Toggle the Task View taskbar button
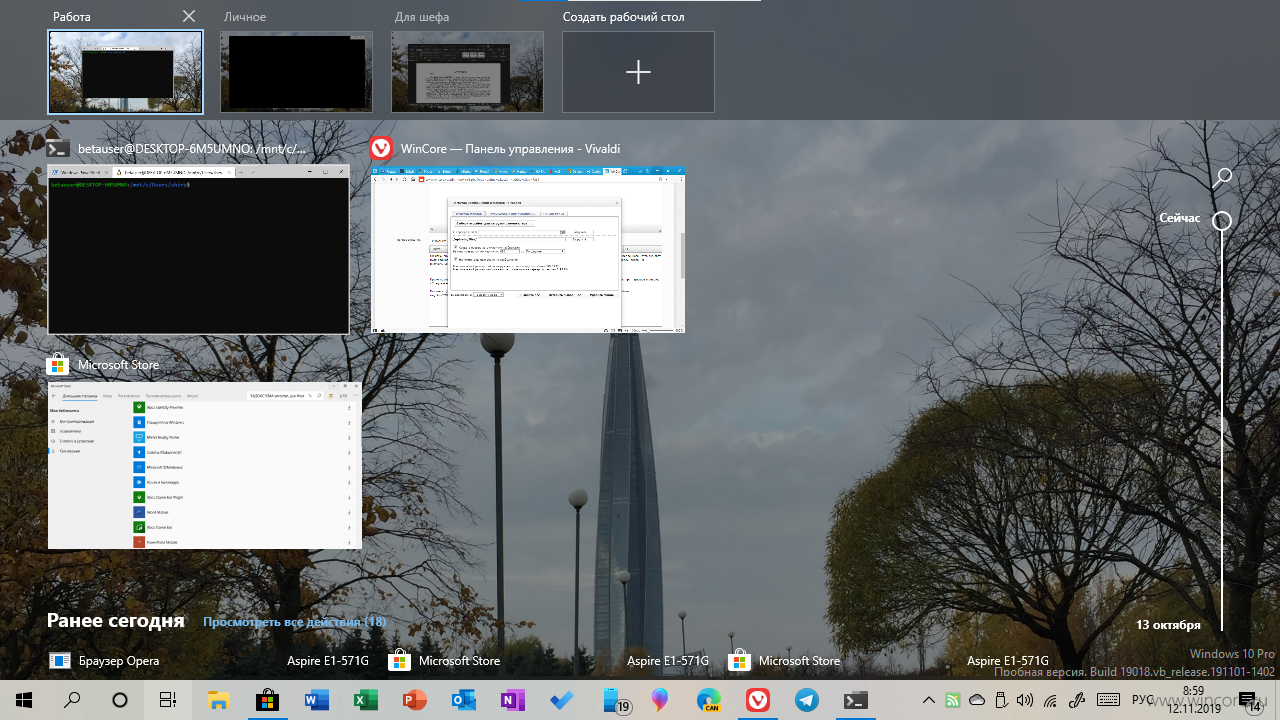The image size is (1280, 720). point(168,700)
